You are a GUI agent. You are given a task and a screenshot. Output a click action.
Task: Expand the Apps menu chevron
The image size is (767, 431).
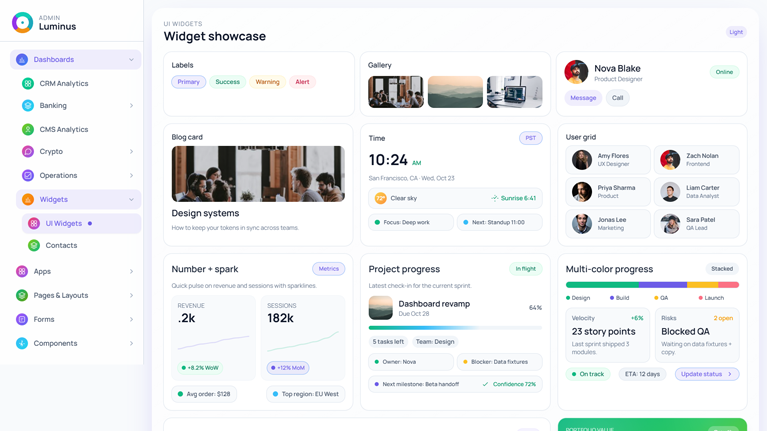(131, 271)
